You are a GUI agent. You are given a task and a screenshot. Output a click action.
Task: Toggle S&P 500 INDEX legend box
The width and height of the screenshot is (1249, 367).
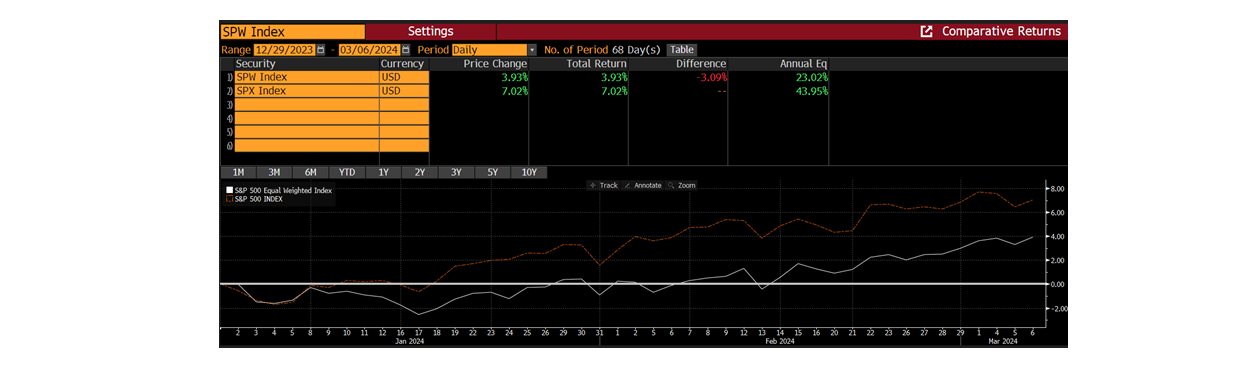click(229, 199)
